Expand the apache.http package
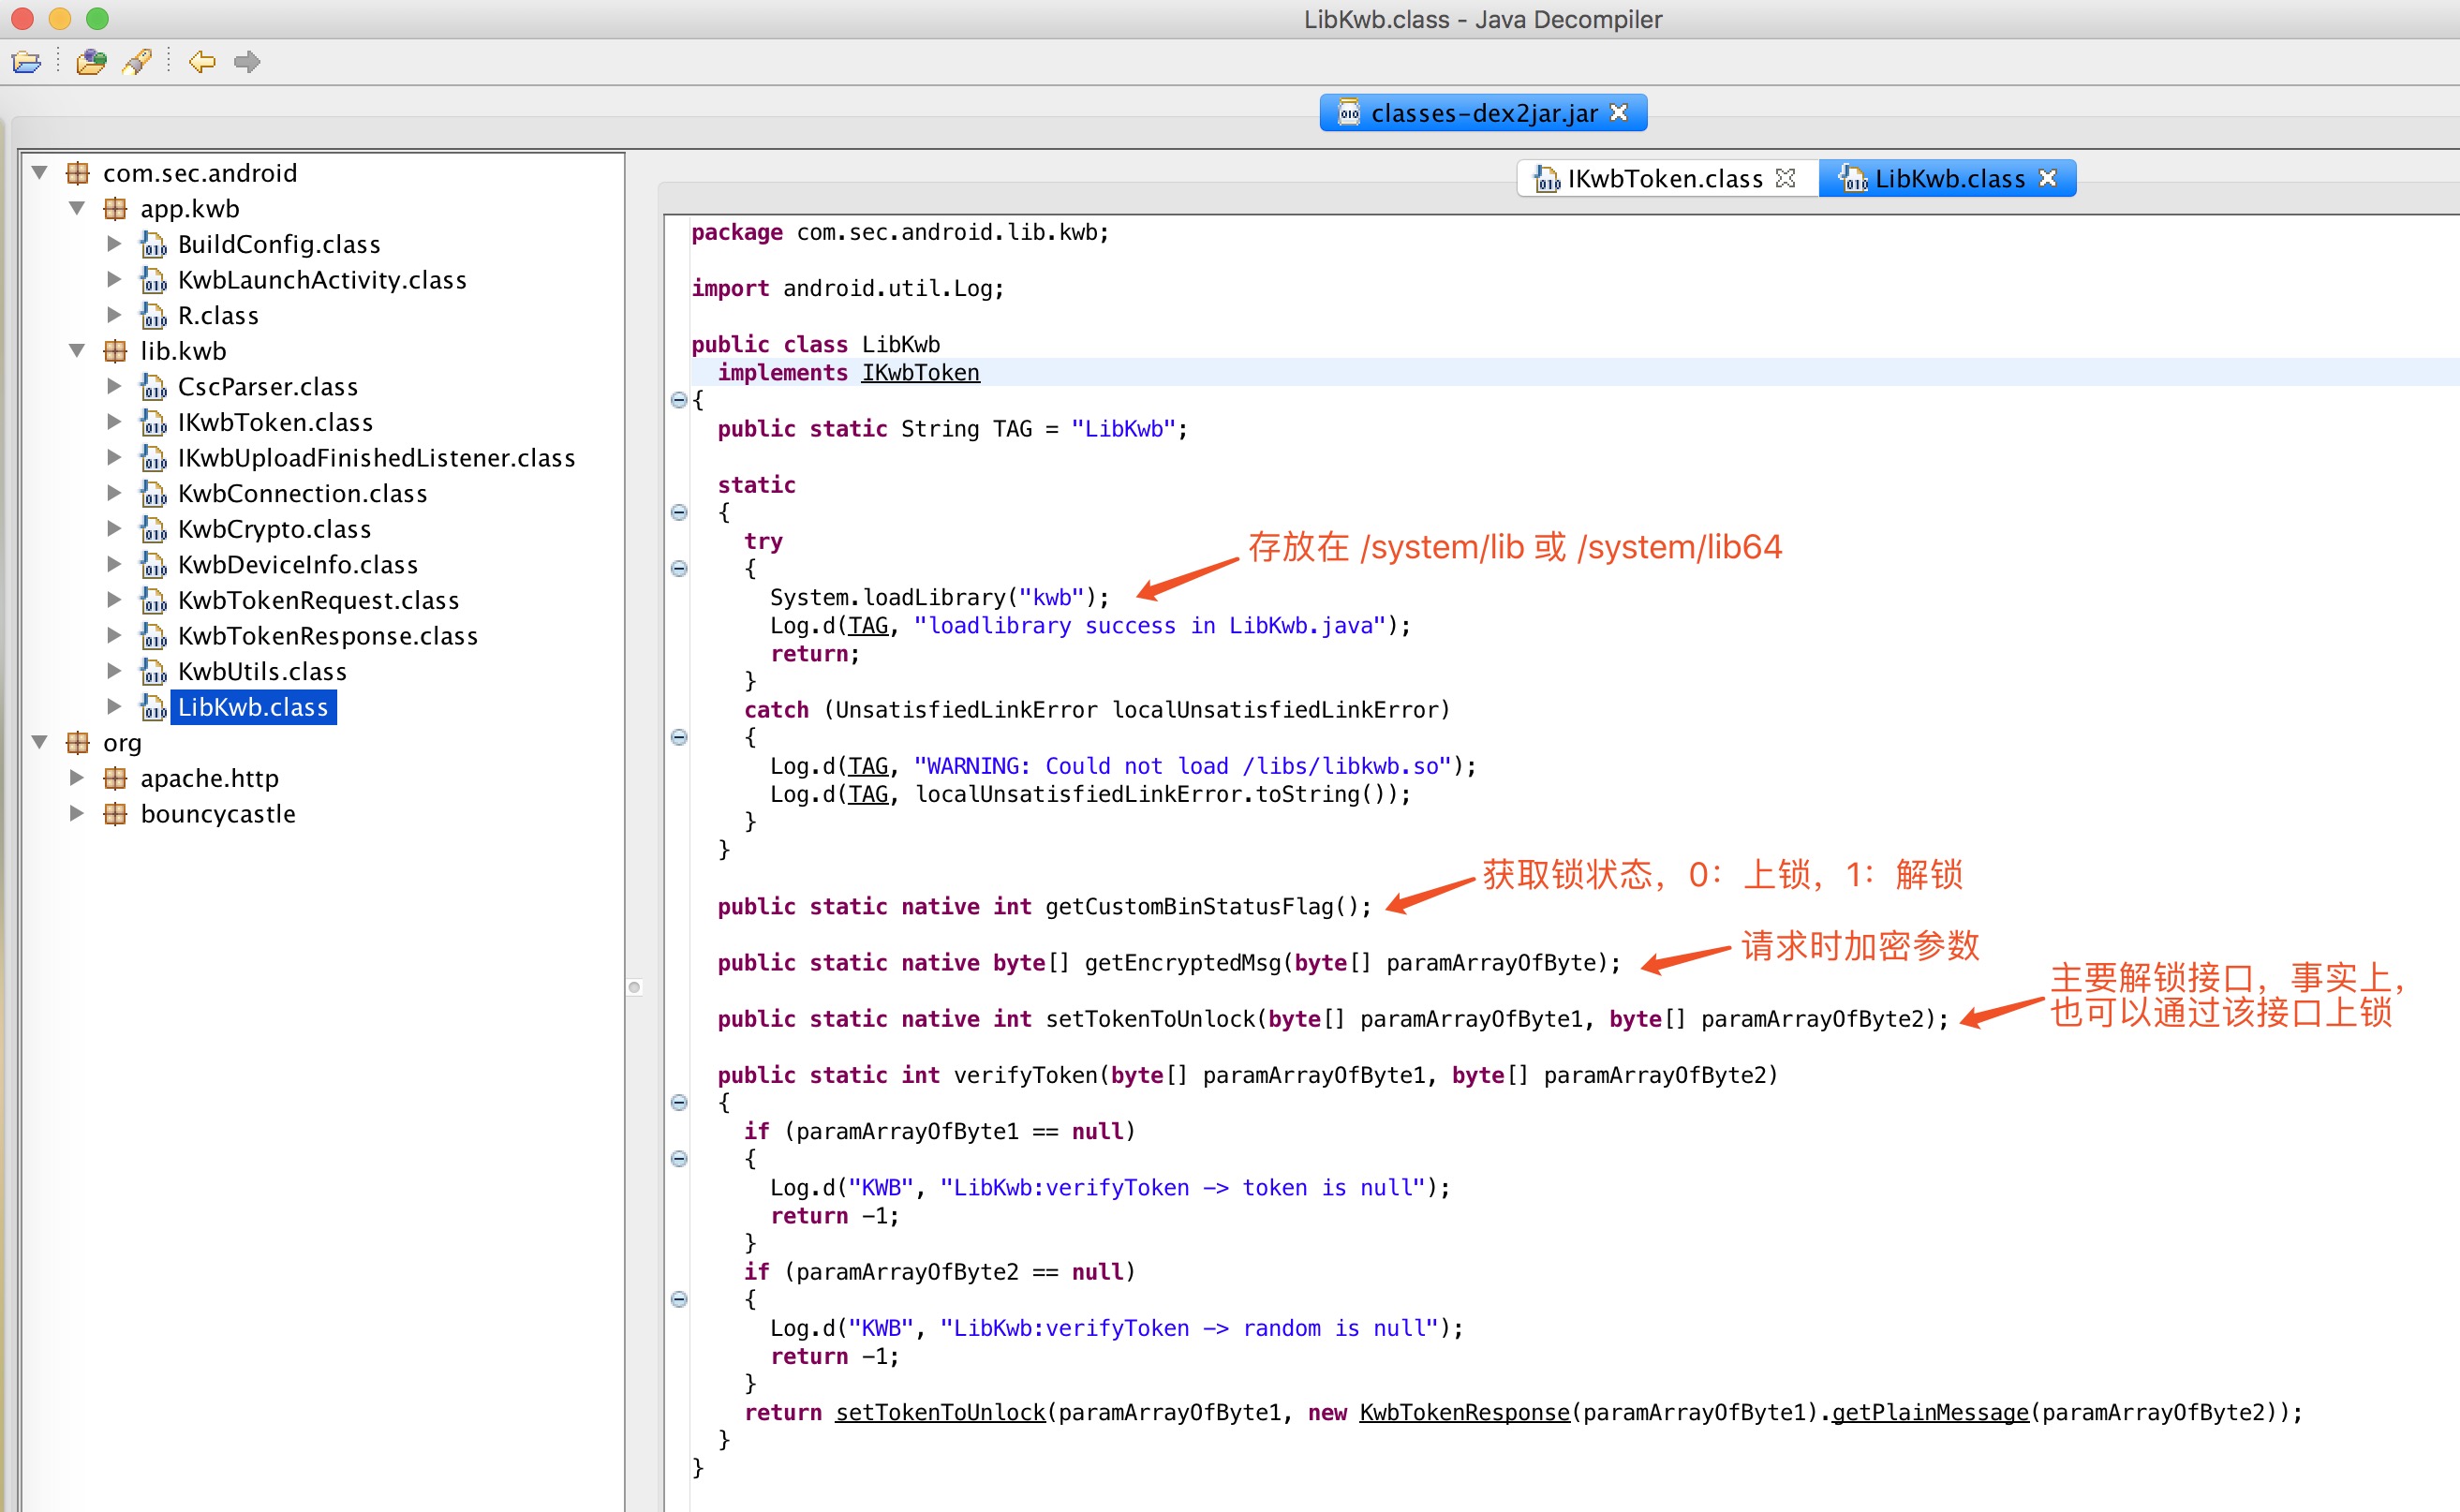2460x1512 pixels. point(77,777)
